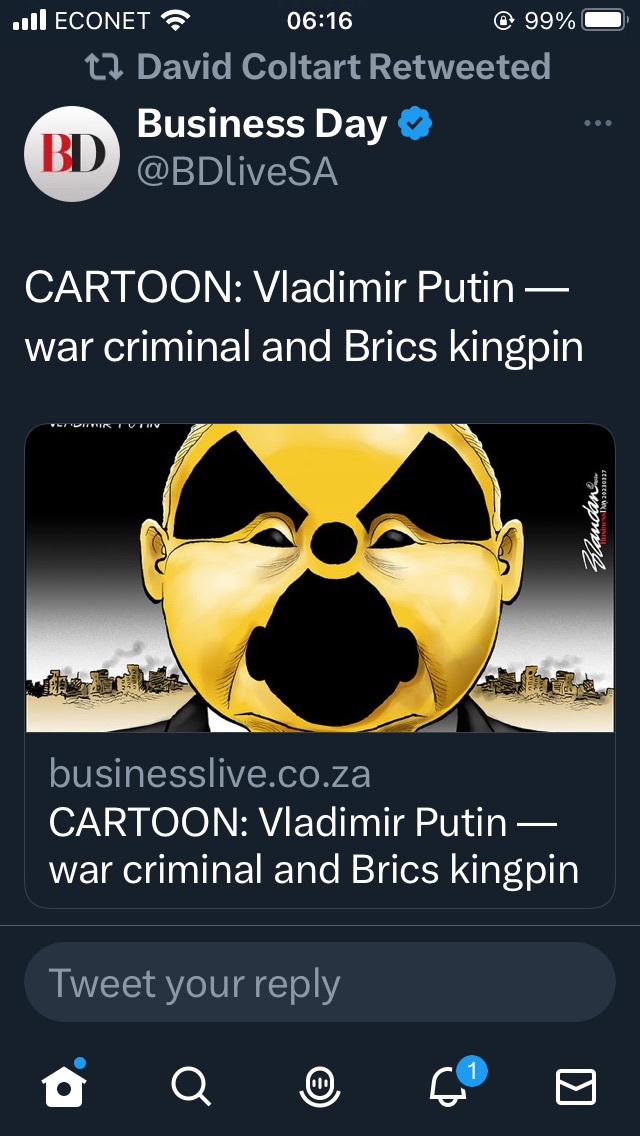Image resolution: width=640 pixels, height=1136 pixels.
Task: Open the Messages envelope tab
Action: (x=576, y=1087)
